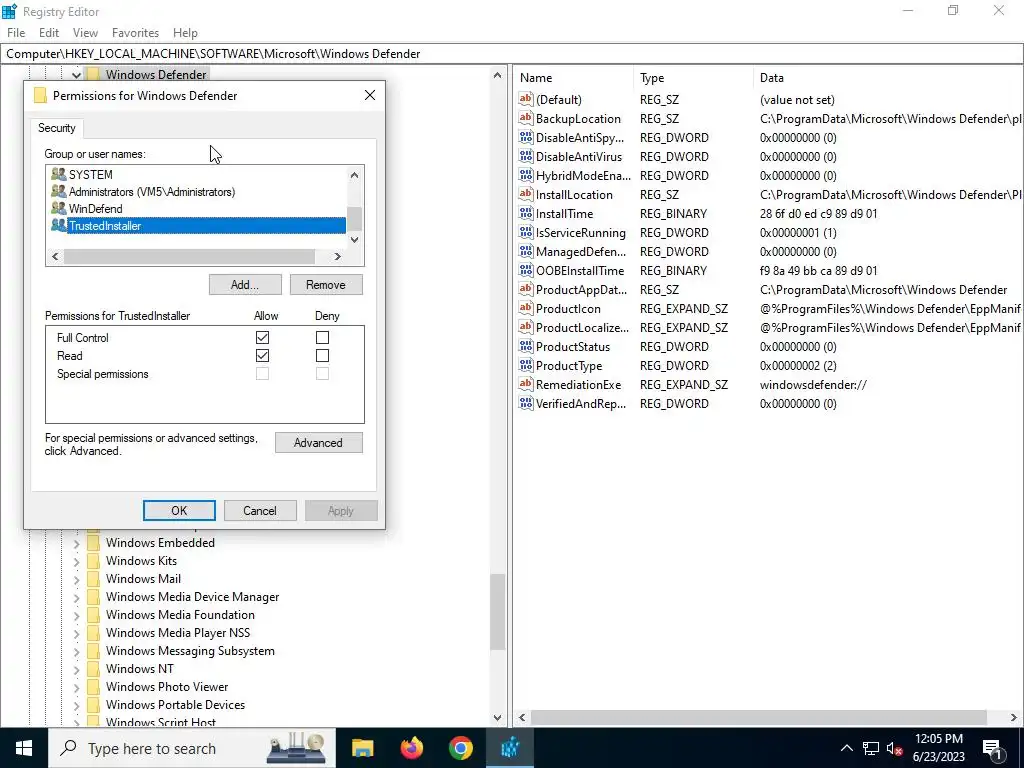Collapse the Windows Defender tree node
Viewport: 1024px width, 768px height.
76,75
